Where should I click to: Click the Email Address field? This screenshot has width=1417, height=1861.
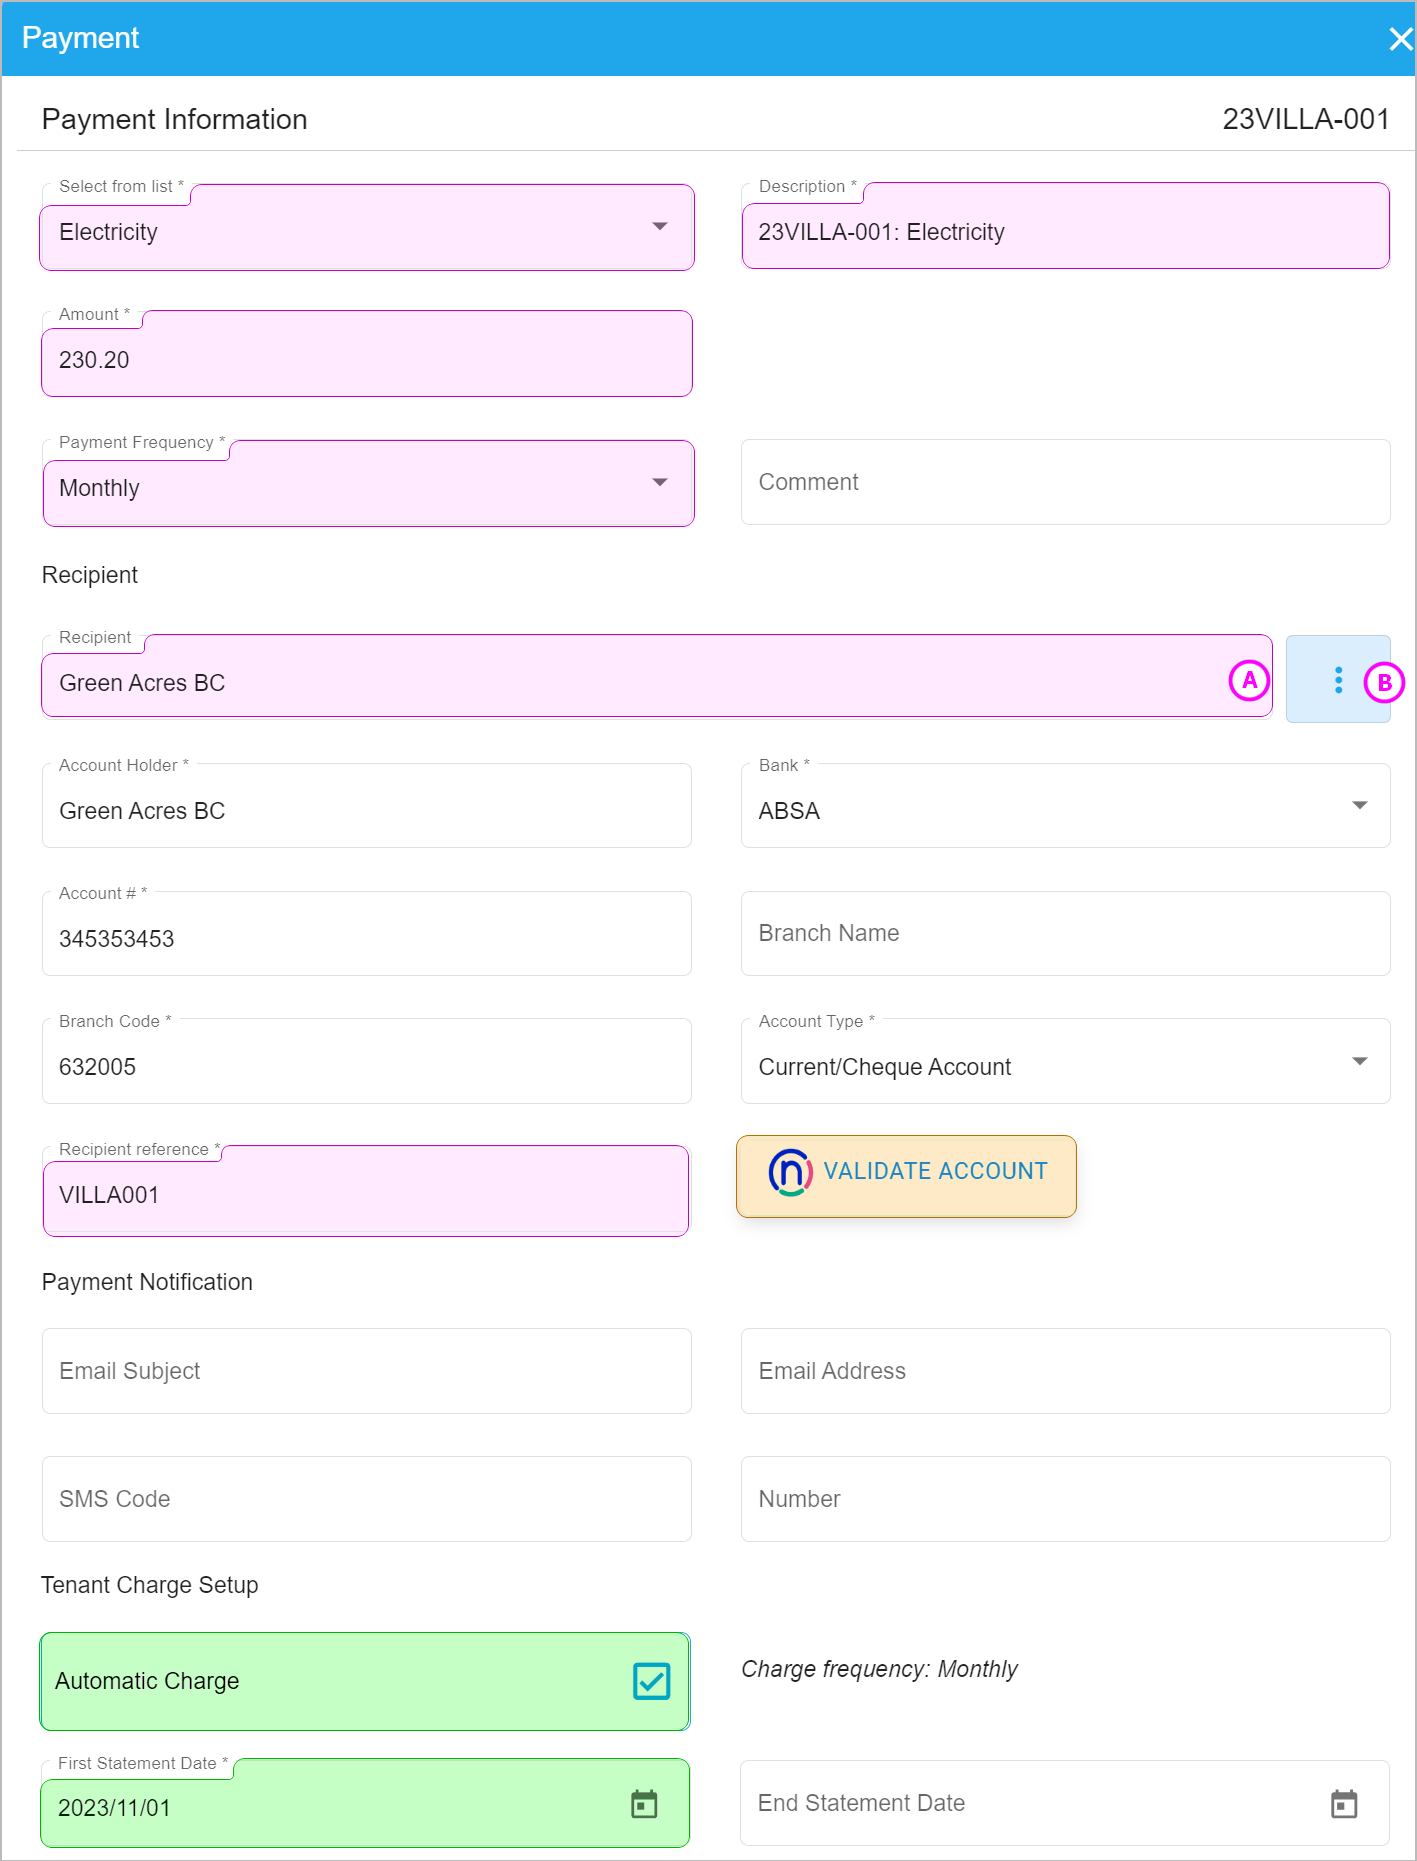pos(1066,1371)
